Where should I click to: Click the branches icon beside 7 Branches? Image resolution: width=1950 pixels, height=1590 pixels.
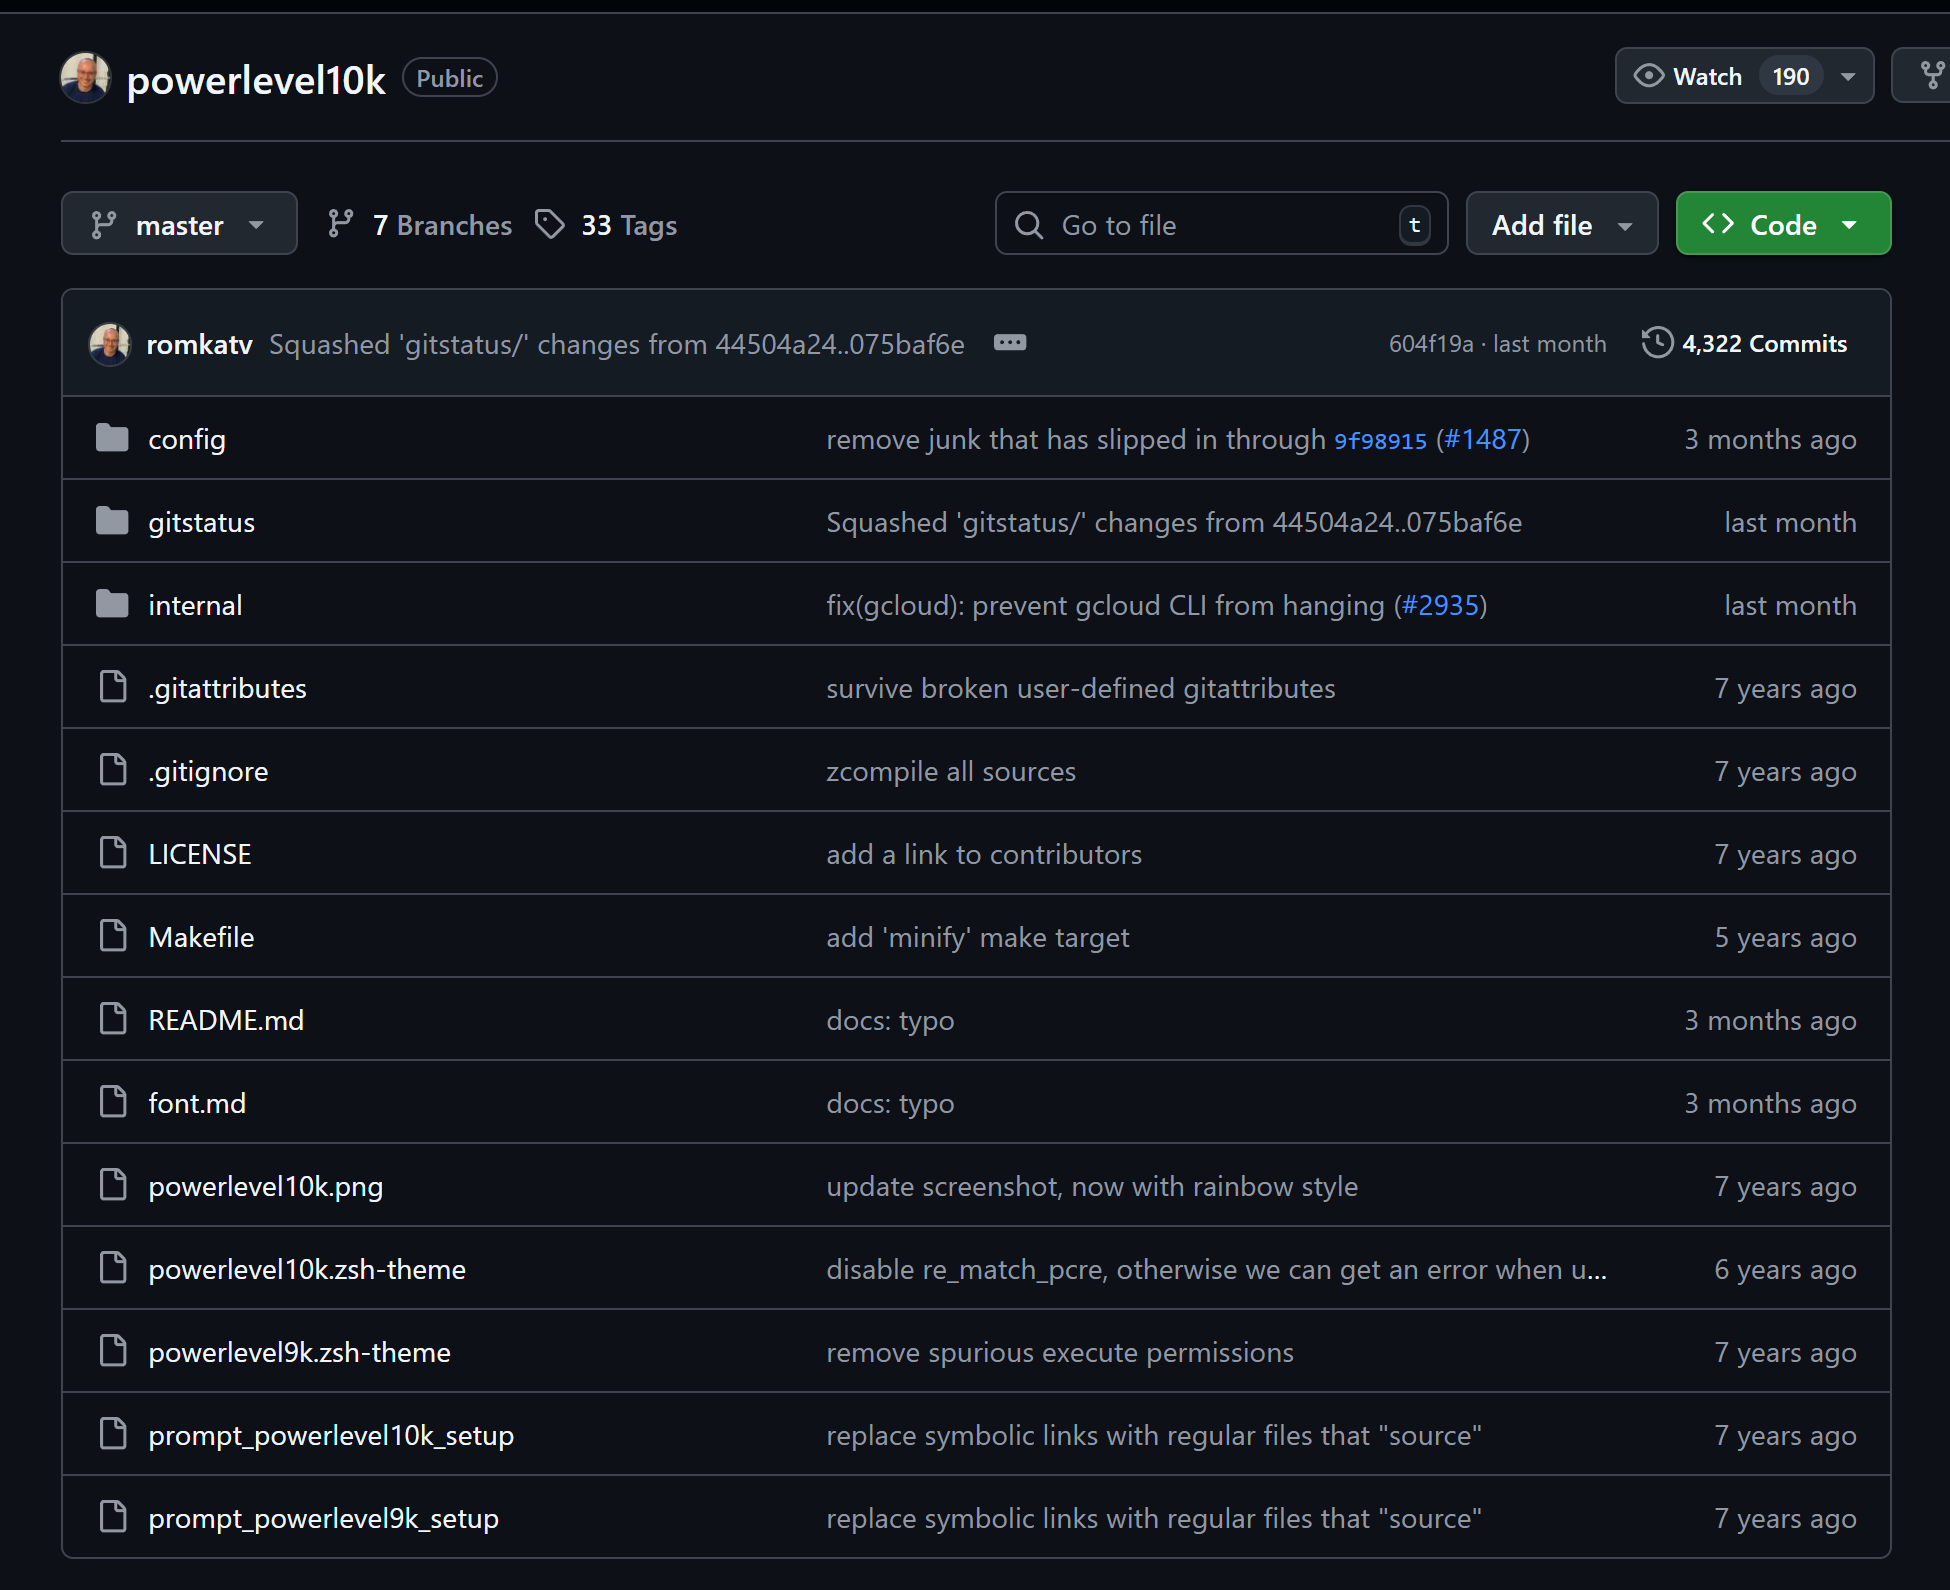(x=340, y=224)
